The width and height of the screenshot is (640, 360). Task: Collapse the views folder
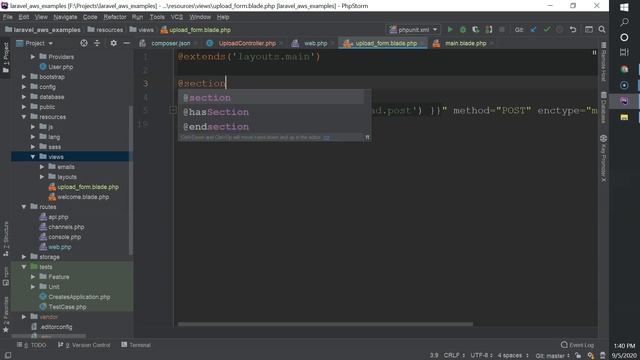coord(33,157)
